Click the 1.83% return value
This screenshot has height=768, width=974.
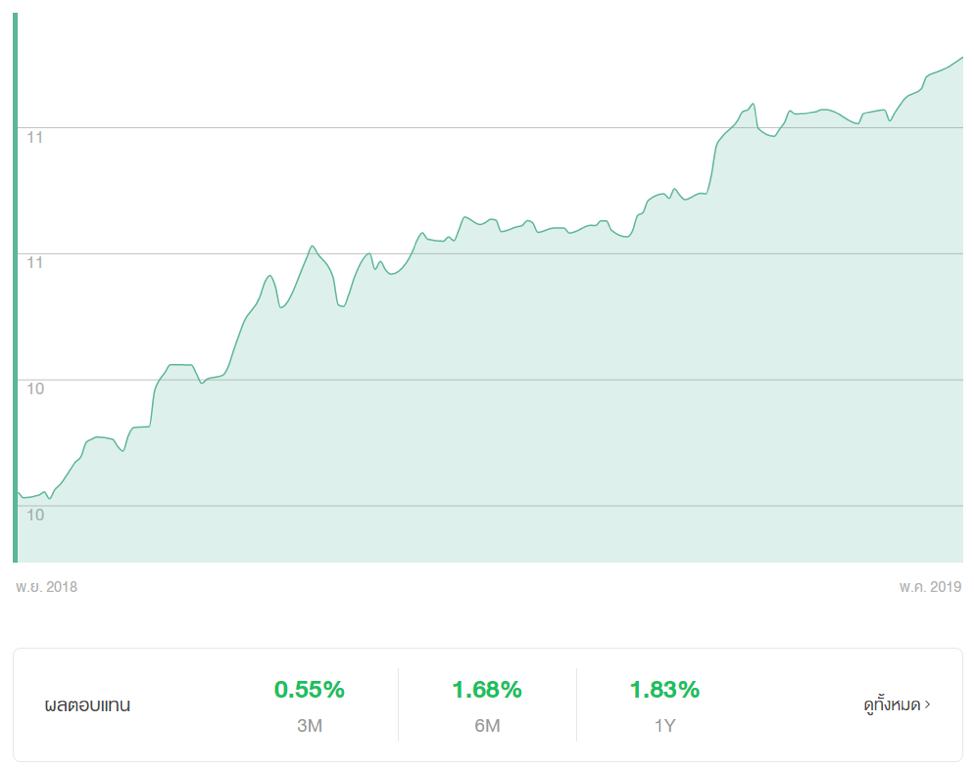(x=664, y=689)
